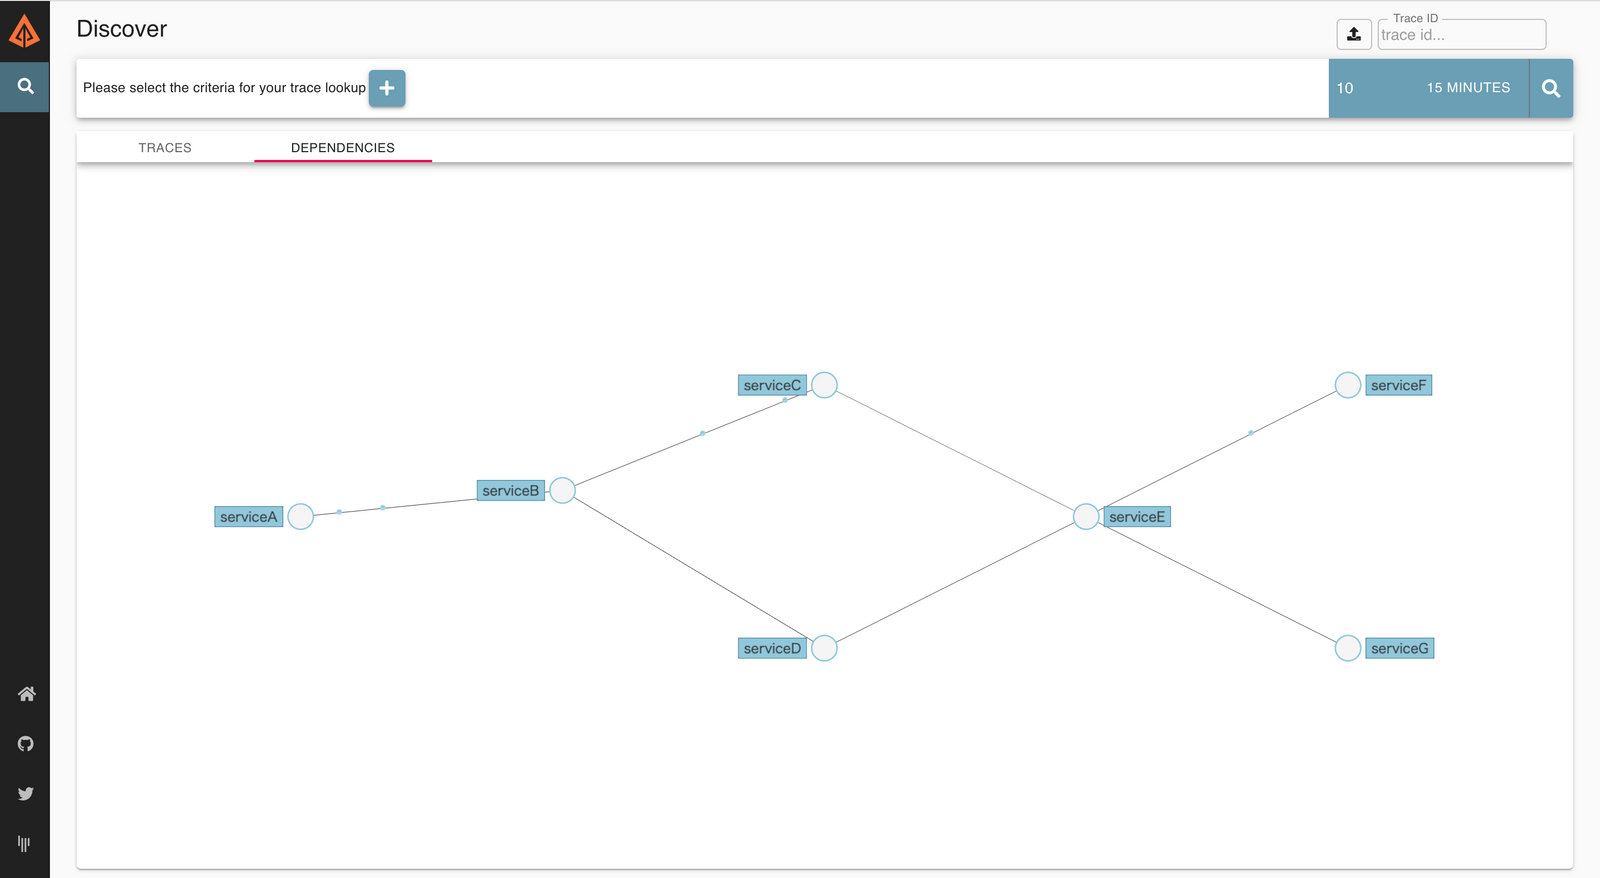Click the serviceG label in graph
Screen dimensions: 1600x878
(x=1399, y=649)
